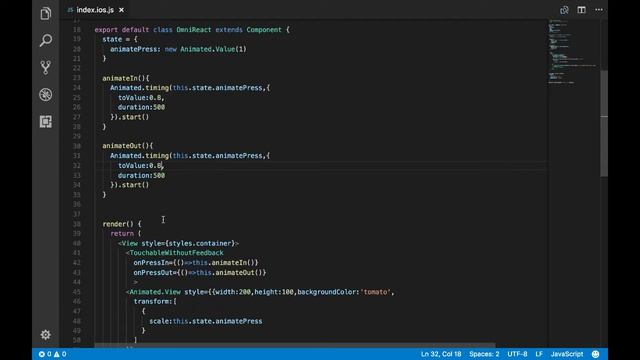Open the More Actions ellipsis menu
The width and height of the screenshot is (640, 360).
click(599, 10)
